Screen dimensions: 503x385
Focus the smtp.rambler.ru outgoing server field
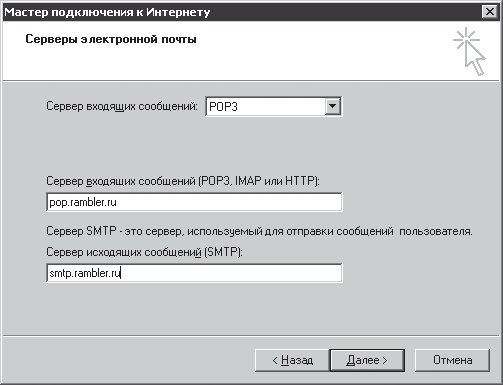[194, 273]
